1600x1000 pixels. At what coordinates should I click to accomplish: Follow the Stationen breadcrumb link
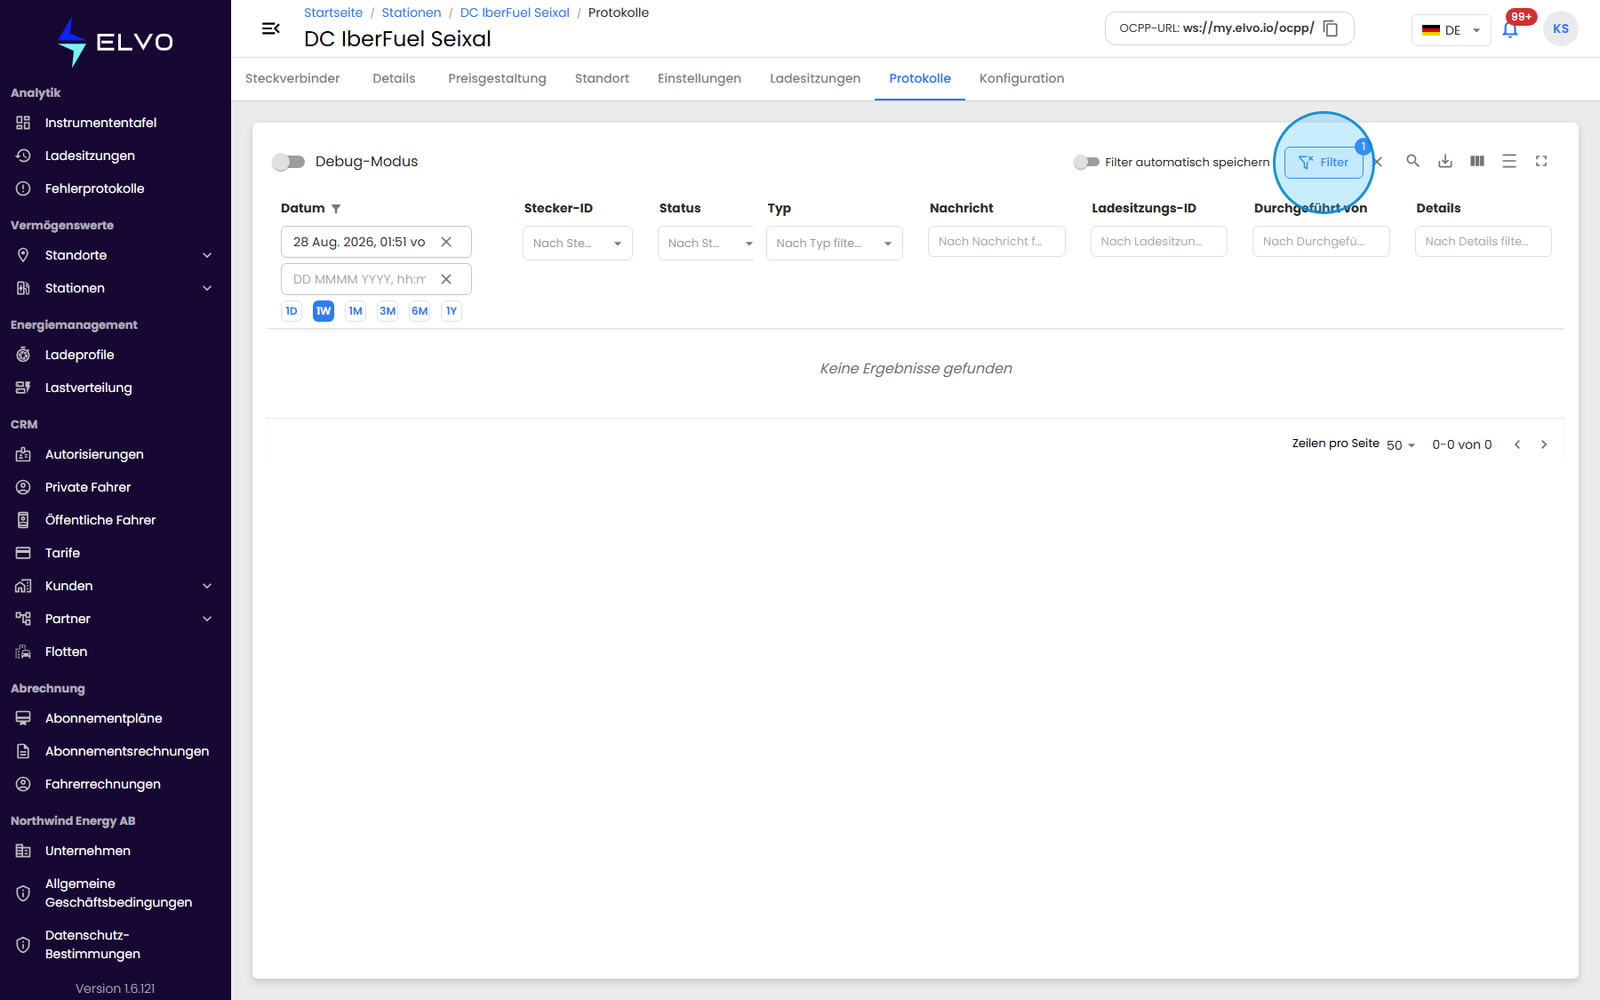coord(411,13)
